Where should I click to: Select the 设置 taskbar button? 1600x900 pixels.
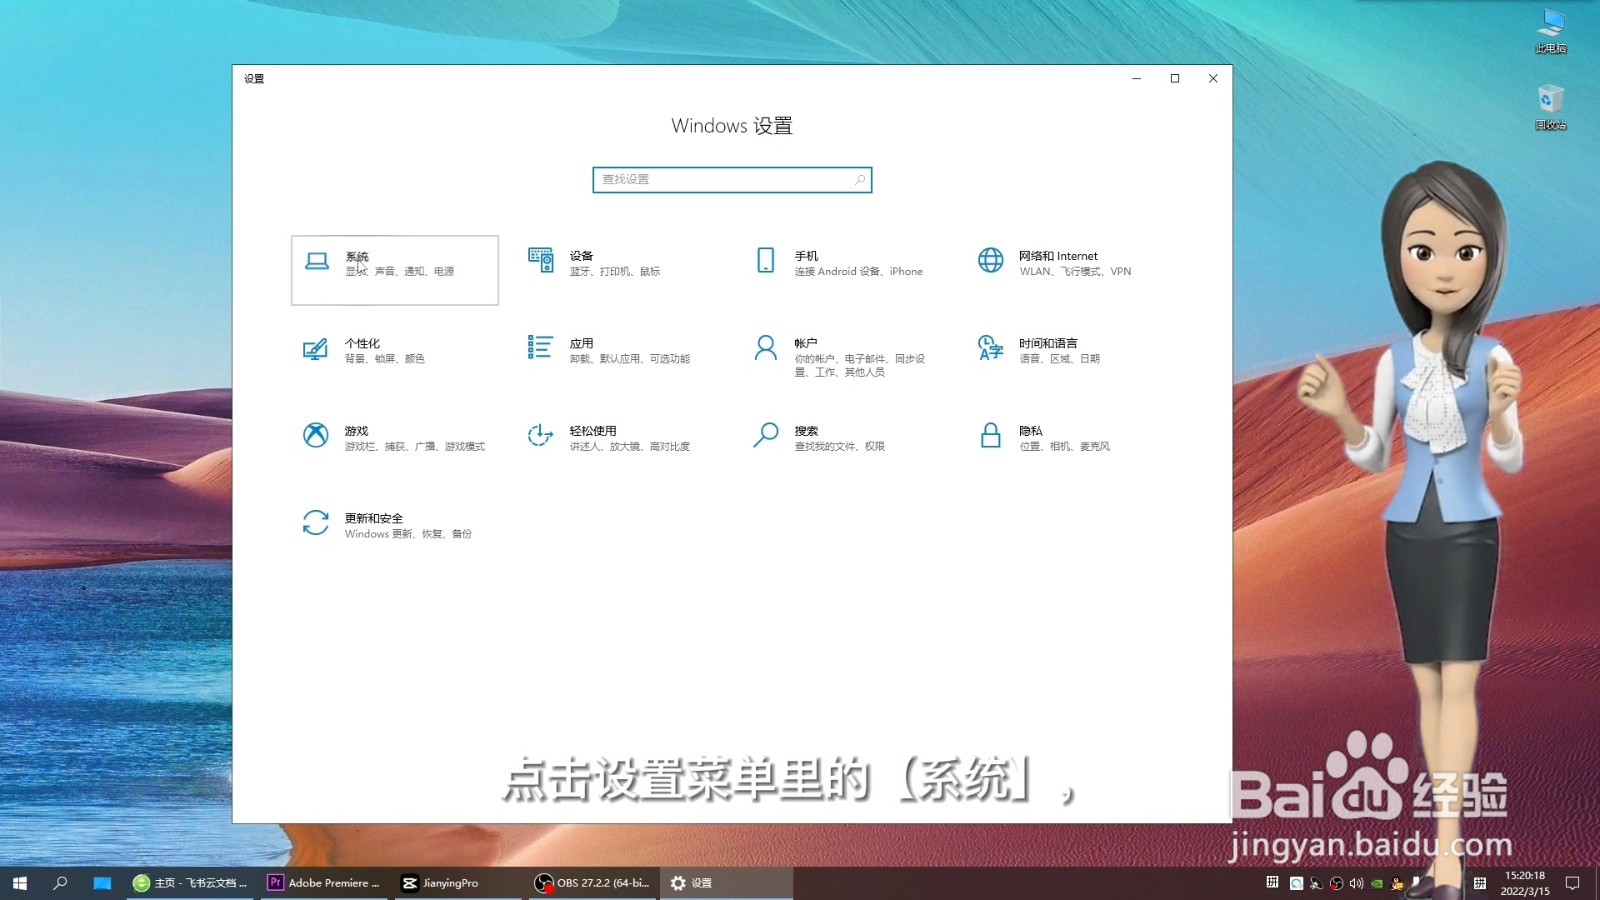click(726, 883)
